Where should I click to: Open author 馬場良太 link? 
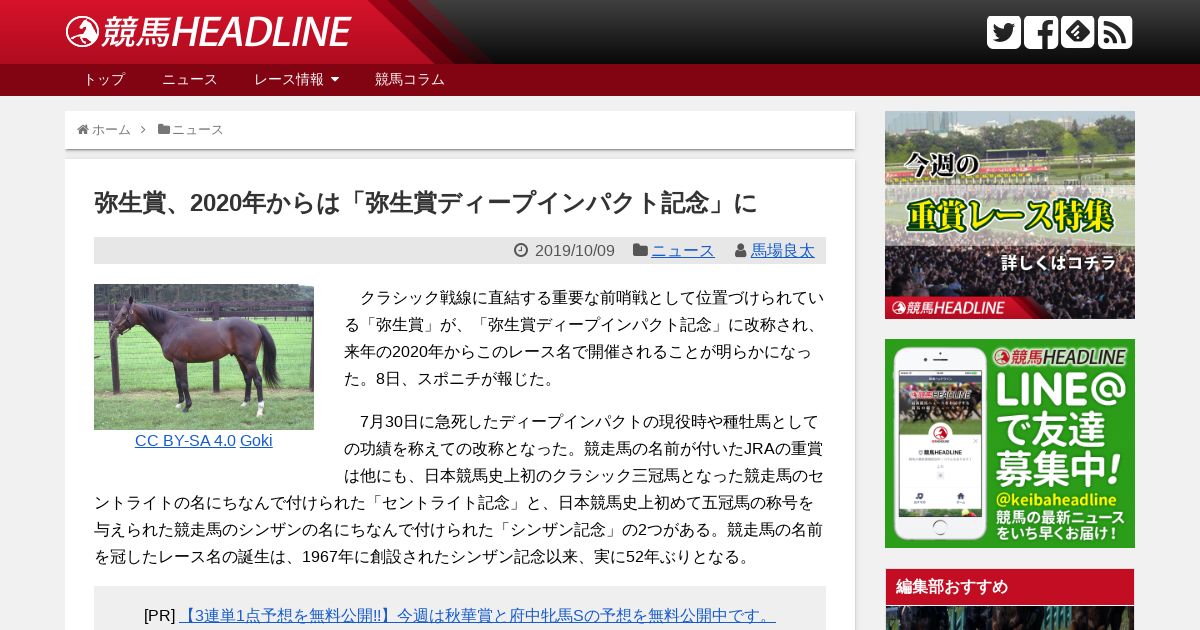tap(783, 250)
